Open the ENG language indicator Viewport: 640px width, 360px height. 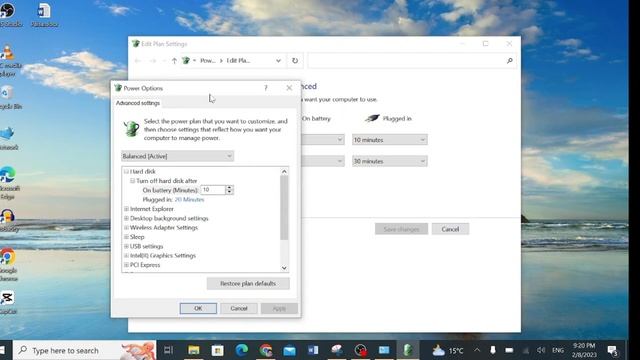point(558,350)
